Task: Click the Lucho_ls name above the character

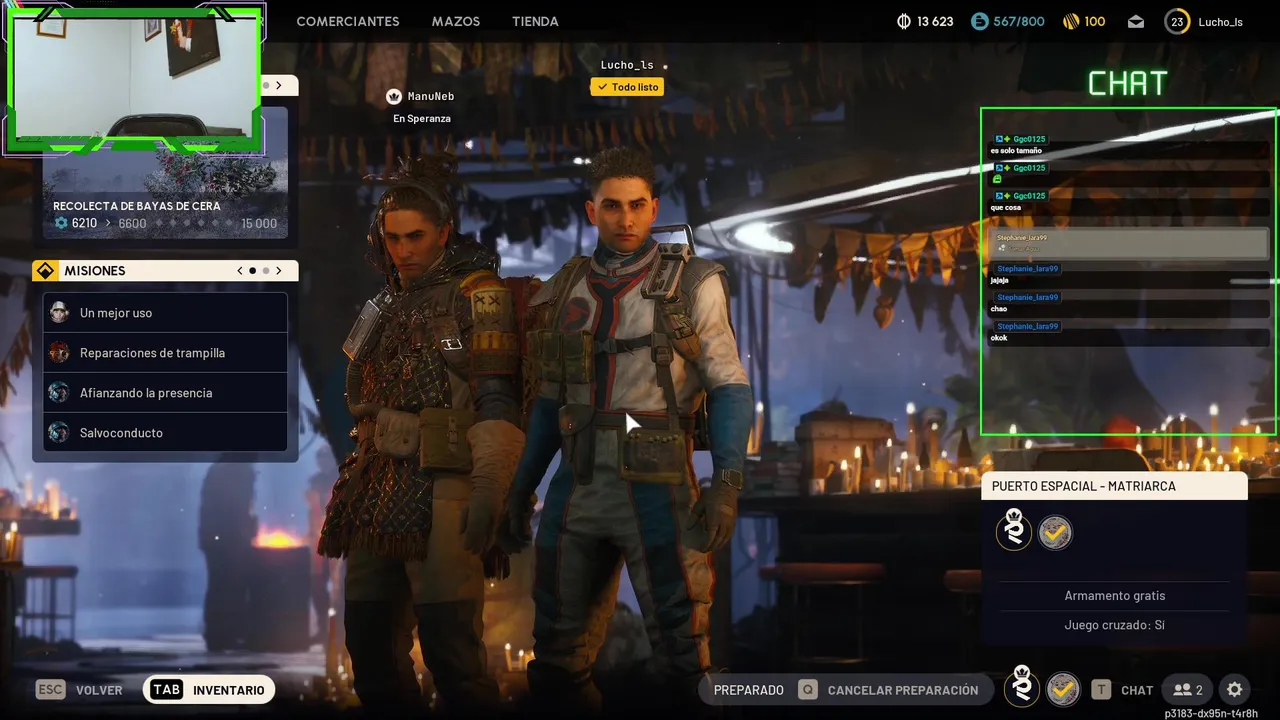Action: pyautogui.click(x=627, y=65)
